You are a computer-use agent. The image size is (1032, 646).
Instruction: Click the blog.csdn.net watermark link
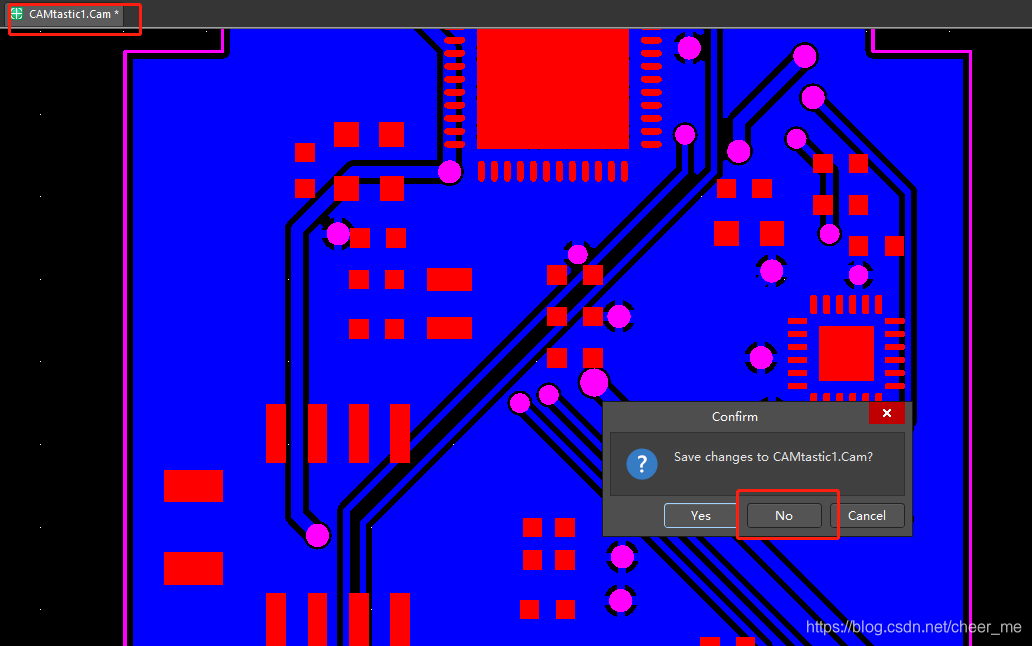913,627
